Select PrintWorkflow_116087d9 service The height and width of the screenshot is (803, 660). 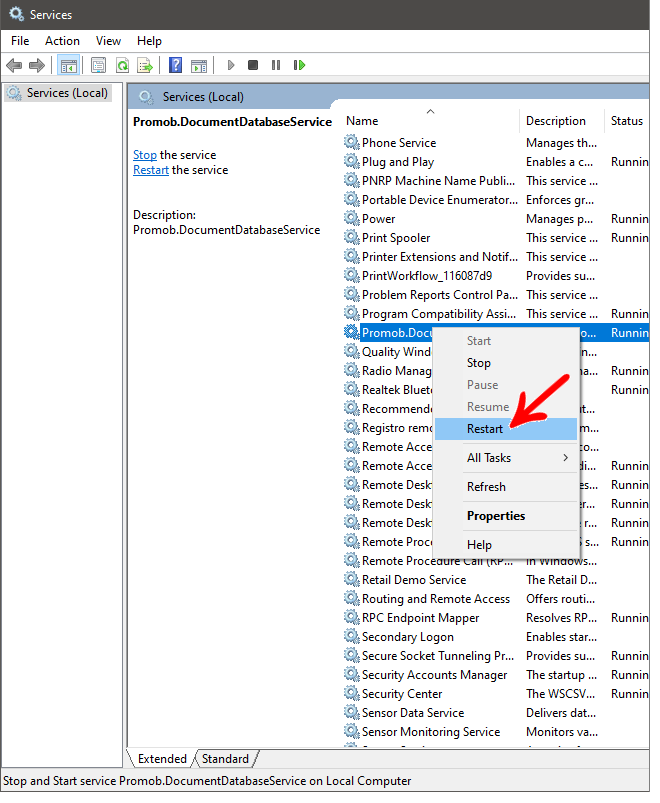[x=427, y=276]
